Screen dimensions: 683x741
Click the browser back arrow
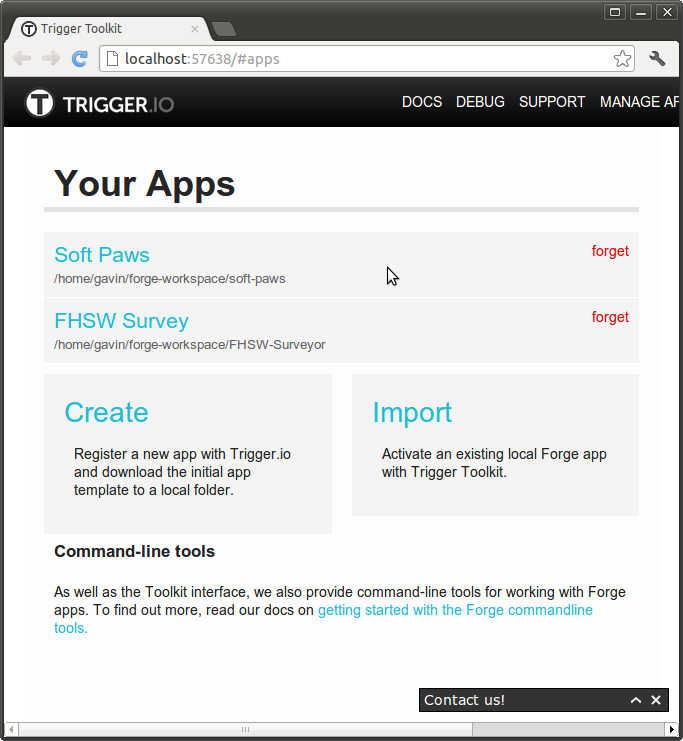pyautogui.click(x=22, y=59)
